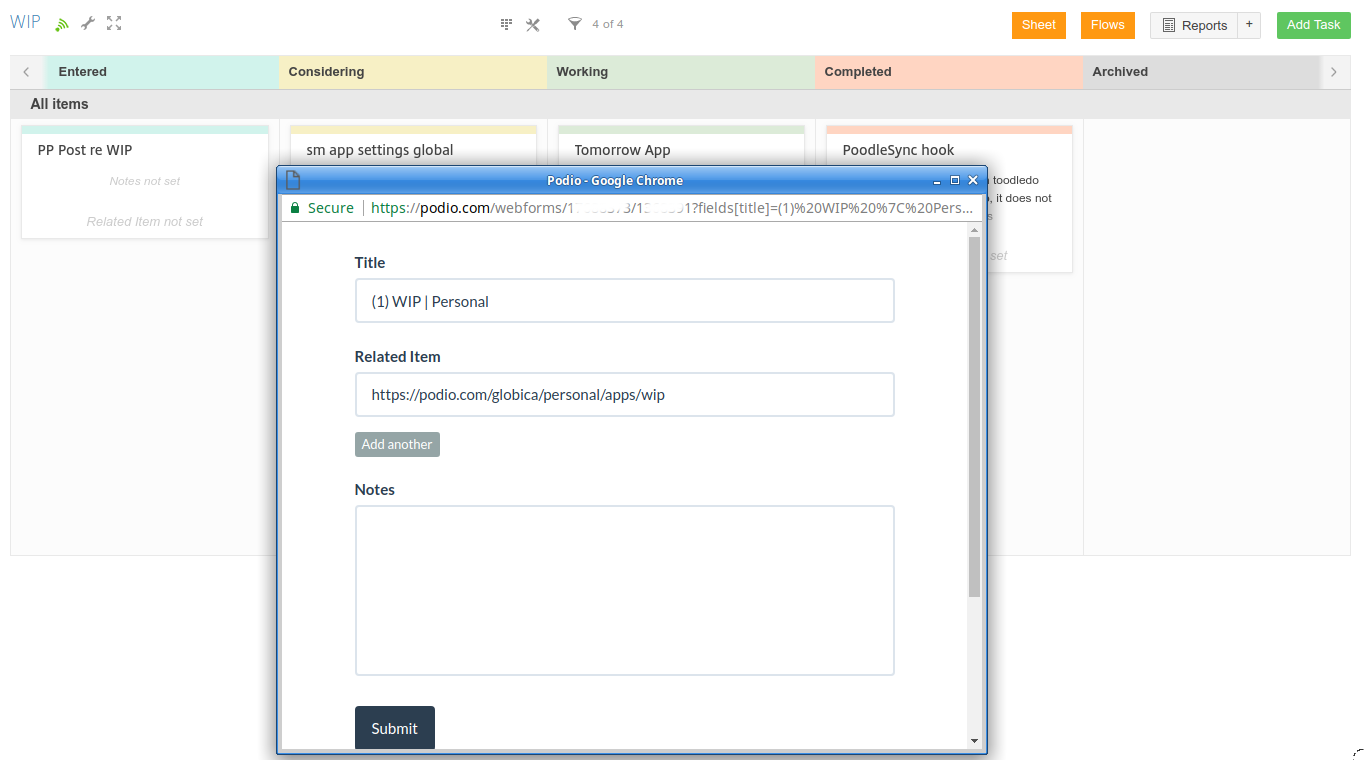Click the '4 of 4' filter count
Viewport: 1364px width, 760px height.
[608, 24]
